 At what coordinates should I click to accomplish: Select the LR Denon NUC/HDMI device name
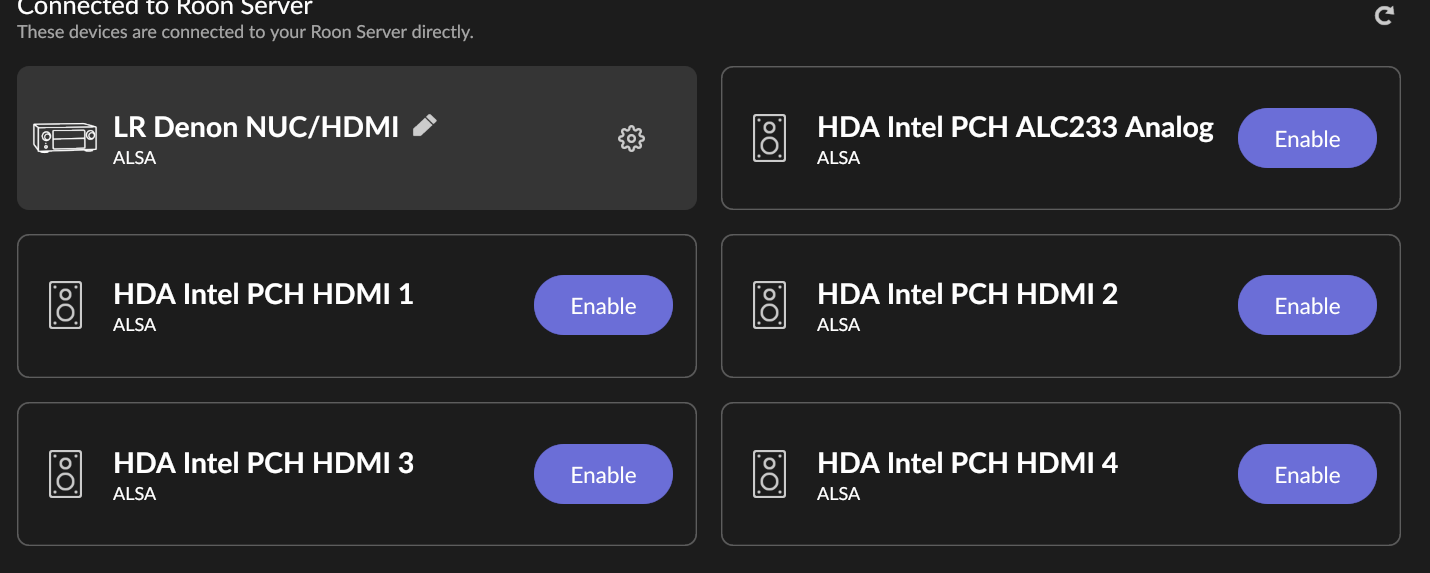tap(256, 127)
